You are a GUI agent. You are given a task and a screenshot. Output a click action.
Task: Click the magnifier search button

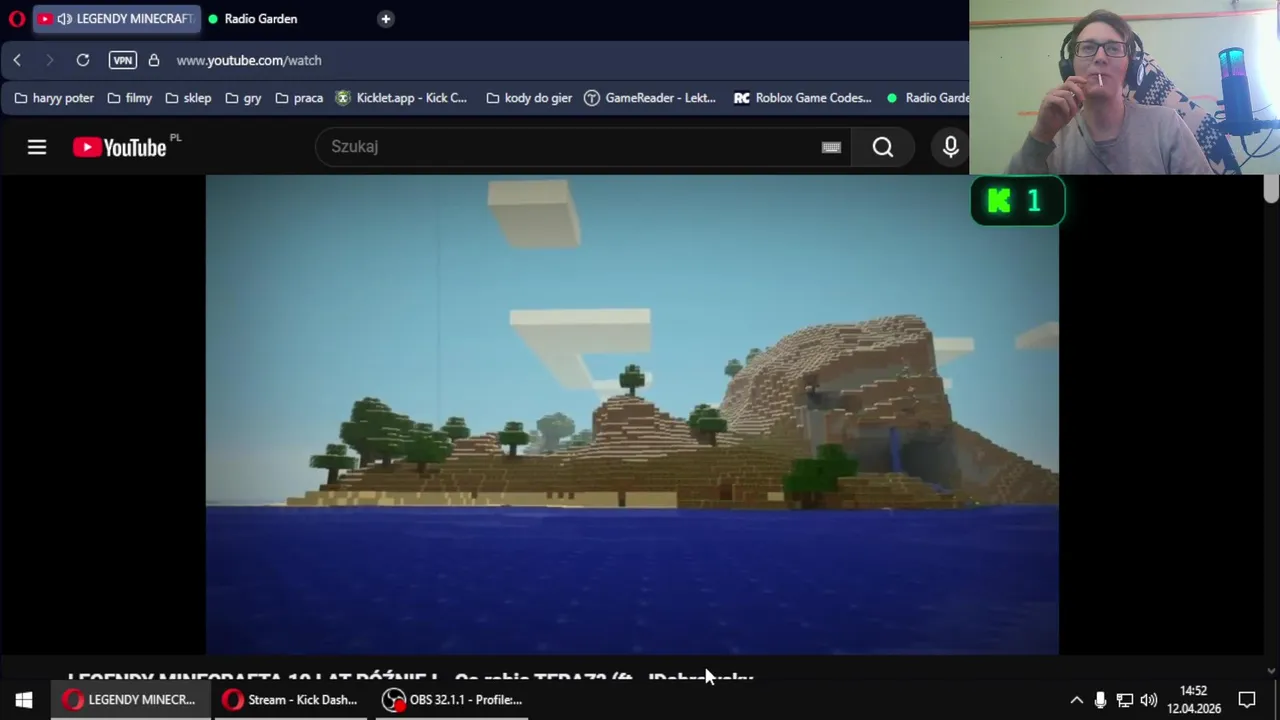883,147
